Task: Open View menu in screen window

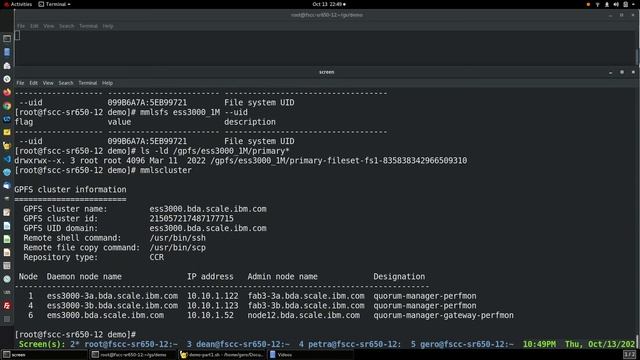Action: 48,83
